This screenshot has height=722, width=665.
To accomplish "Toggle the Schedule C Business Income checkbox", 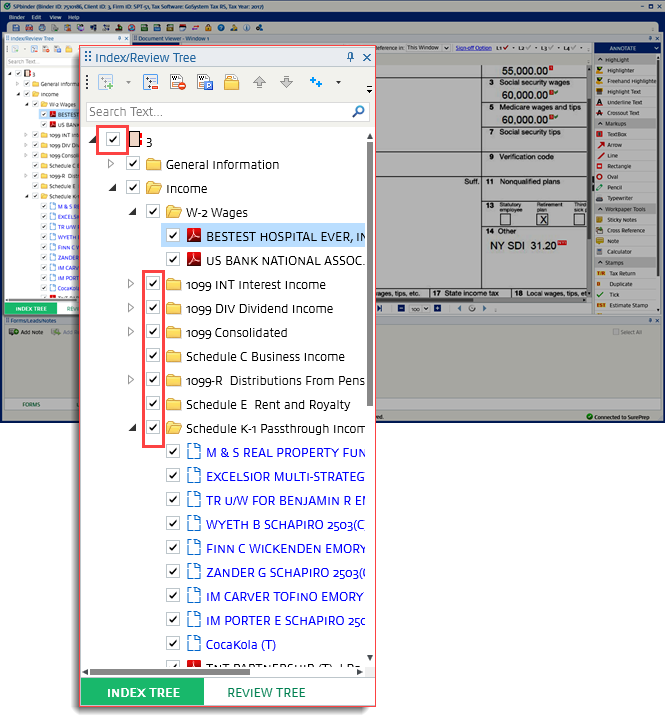I will tap(153, 356).
